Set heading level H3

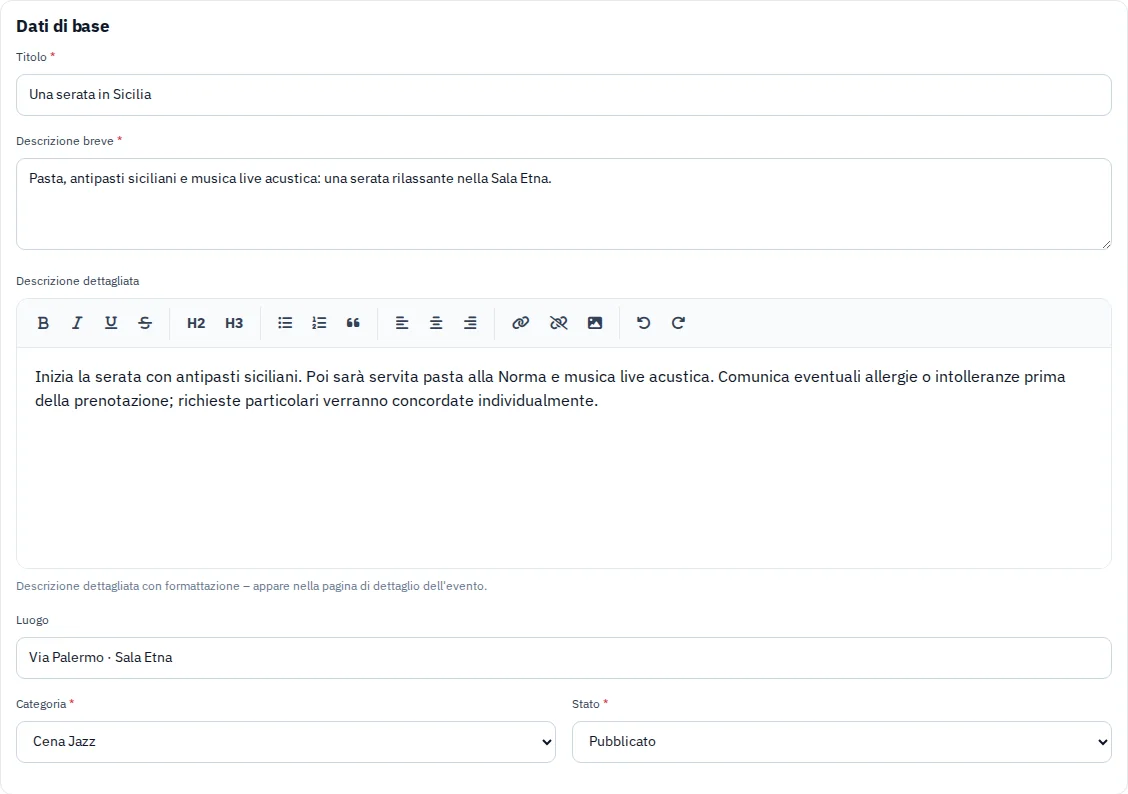click(234, 323)
